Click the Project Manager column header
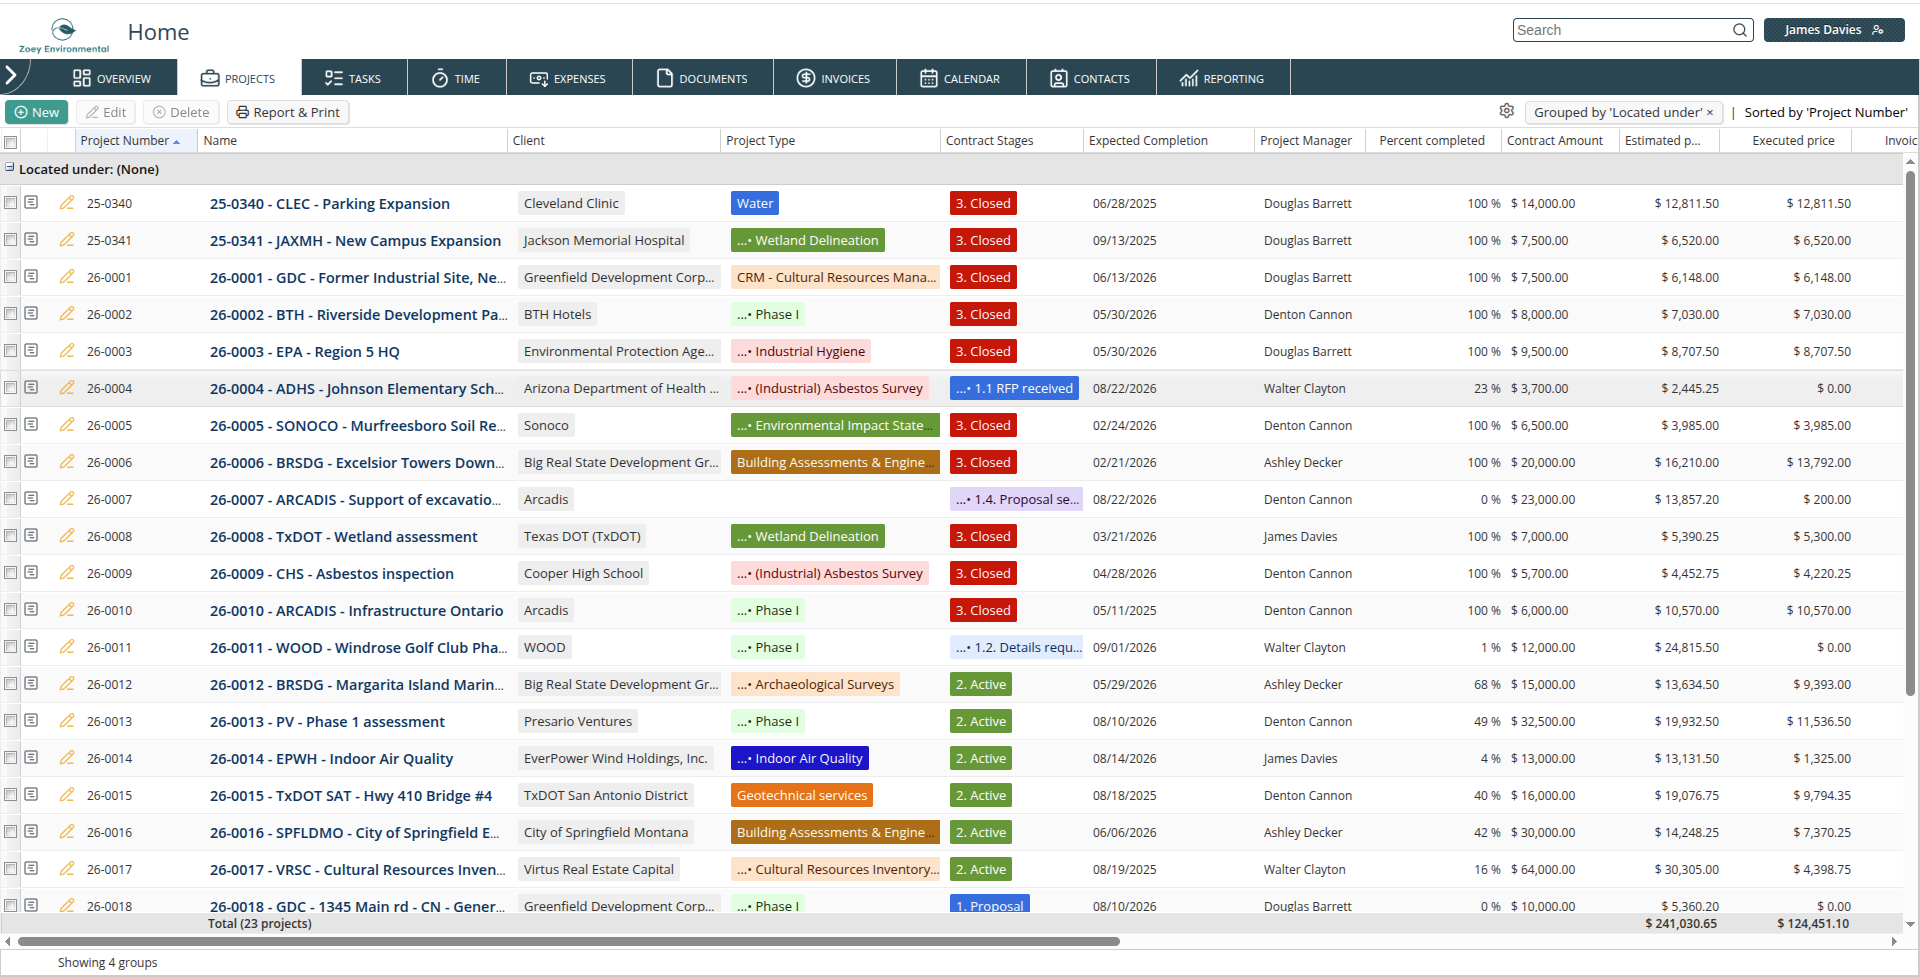1920x977 pixels. (x=1310, y=141)
